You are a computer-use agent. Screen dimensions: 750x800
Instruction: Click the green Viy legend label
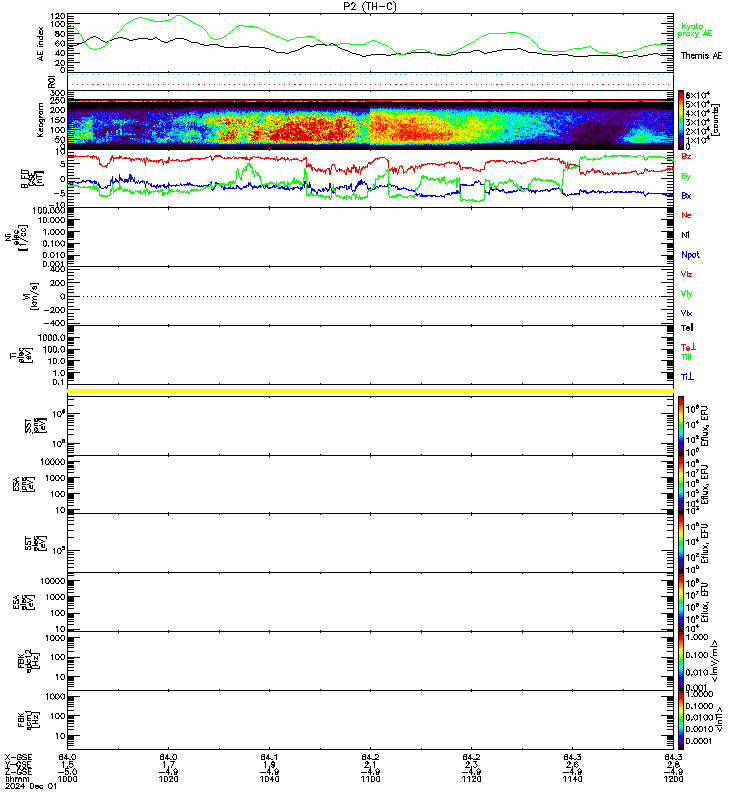point(686,294)
